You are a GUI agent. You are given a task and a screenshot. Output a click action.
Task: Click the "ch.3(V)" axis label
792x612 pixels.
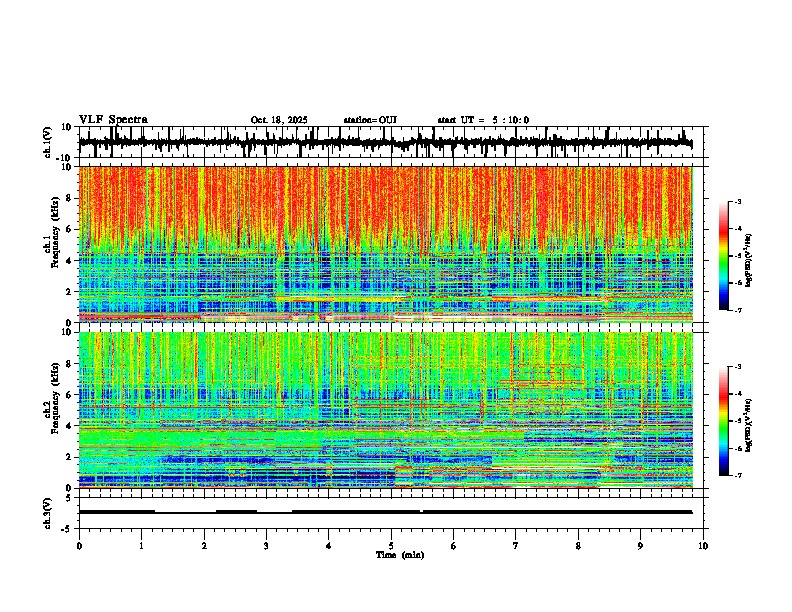click(x=48, y=513)
